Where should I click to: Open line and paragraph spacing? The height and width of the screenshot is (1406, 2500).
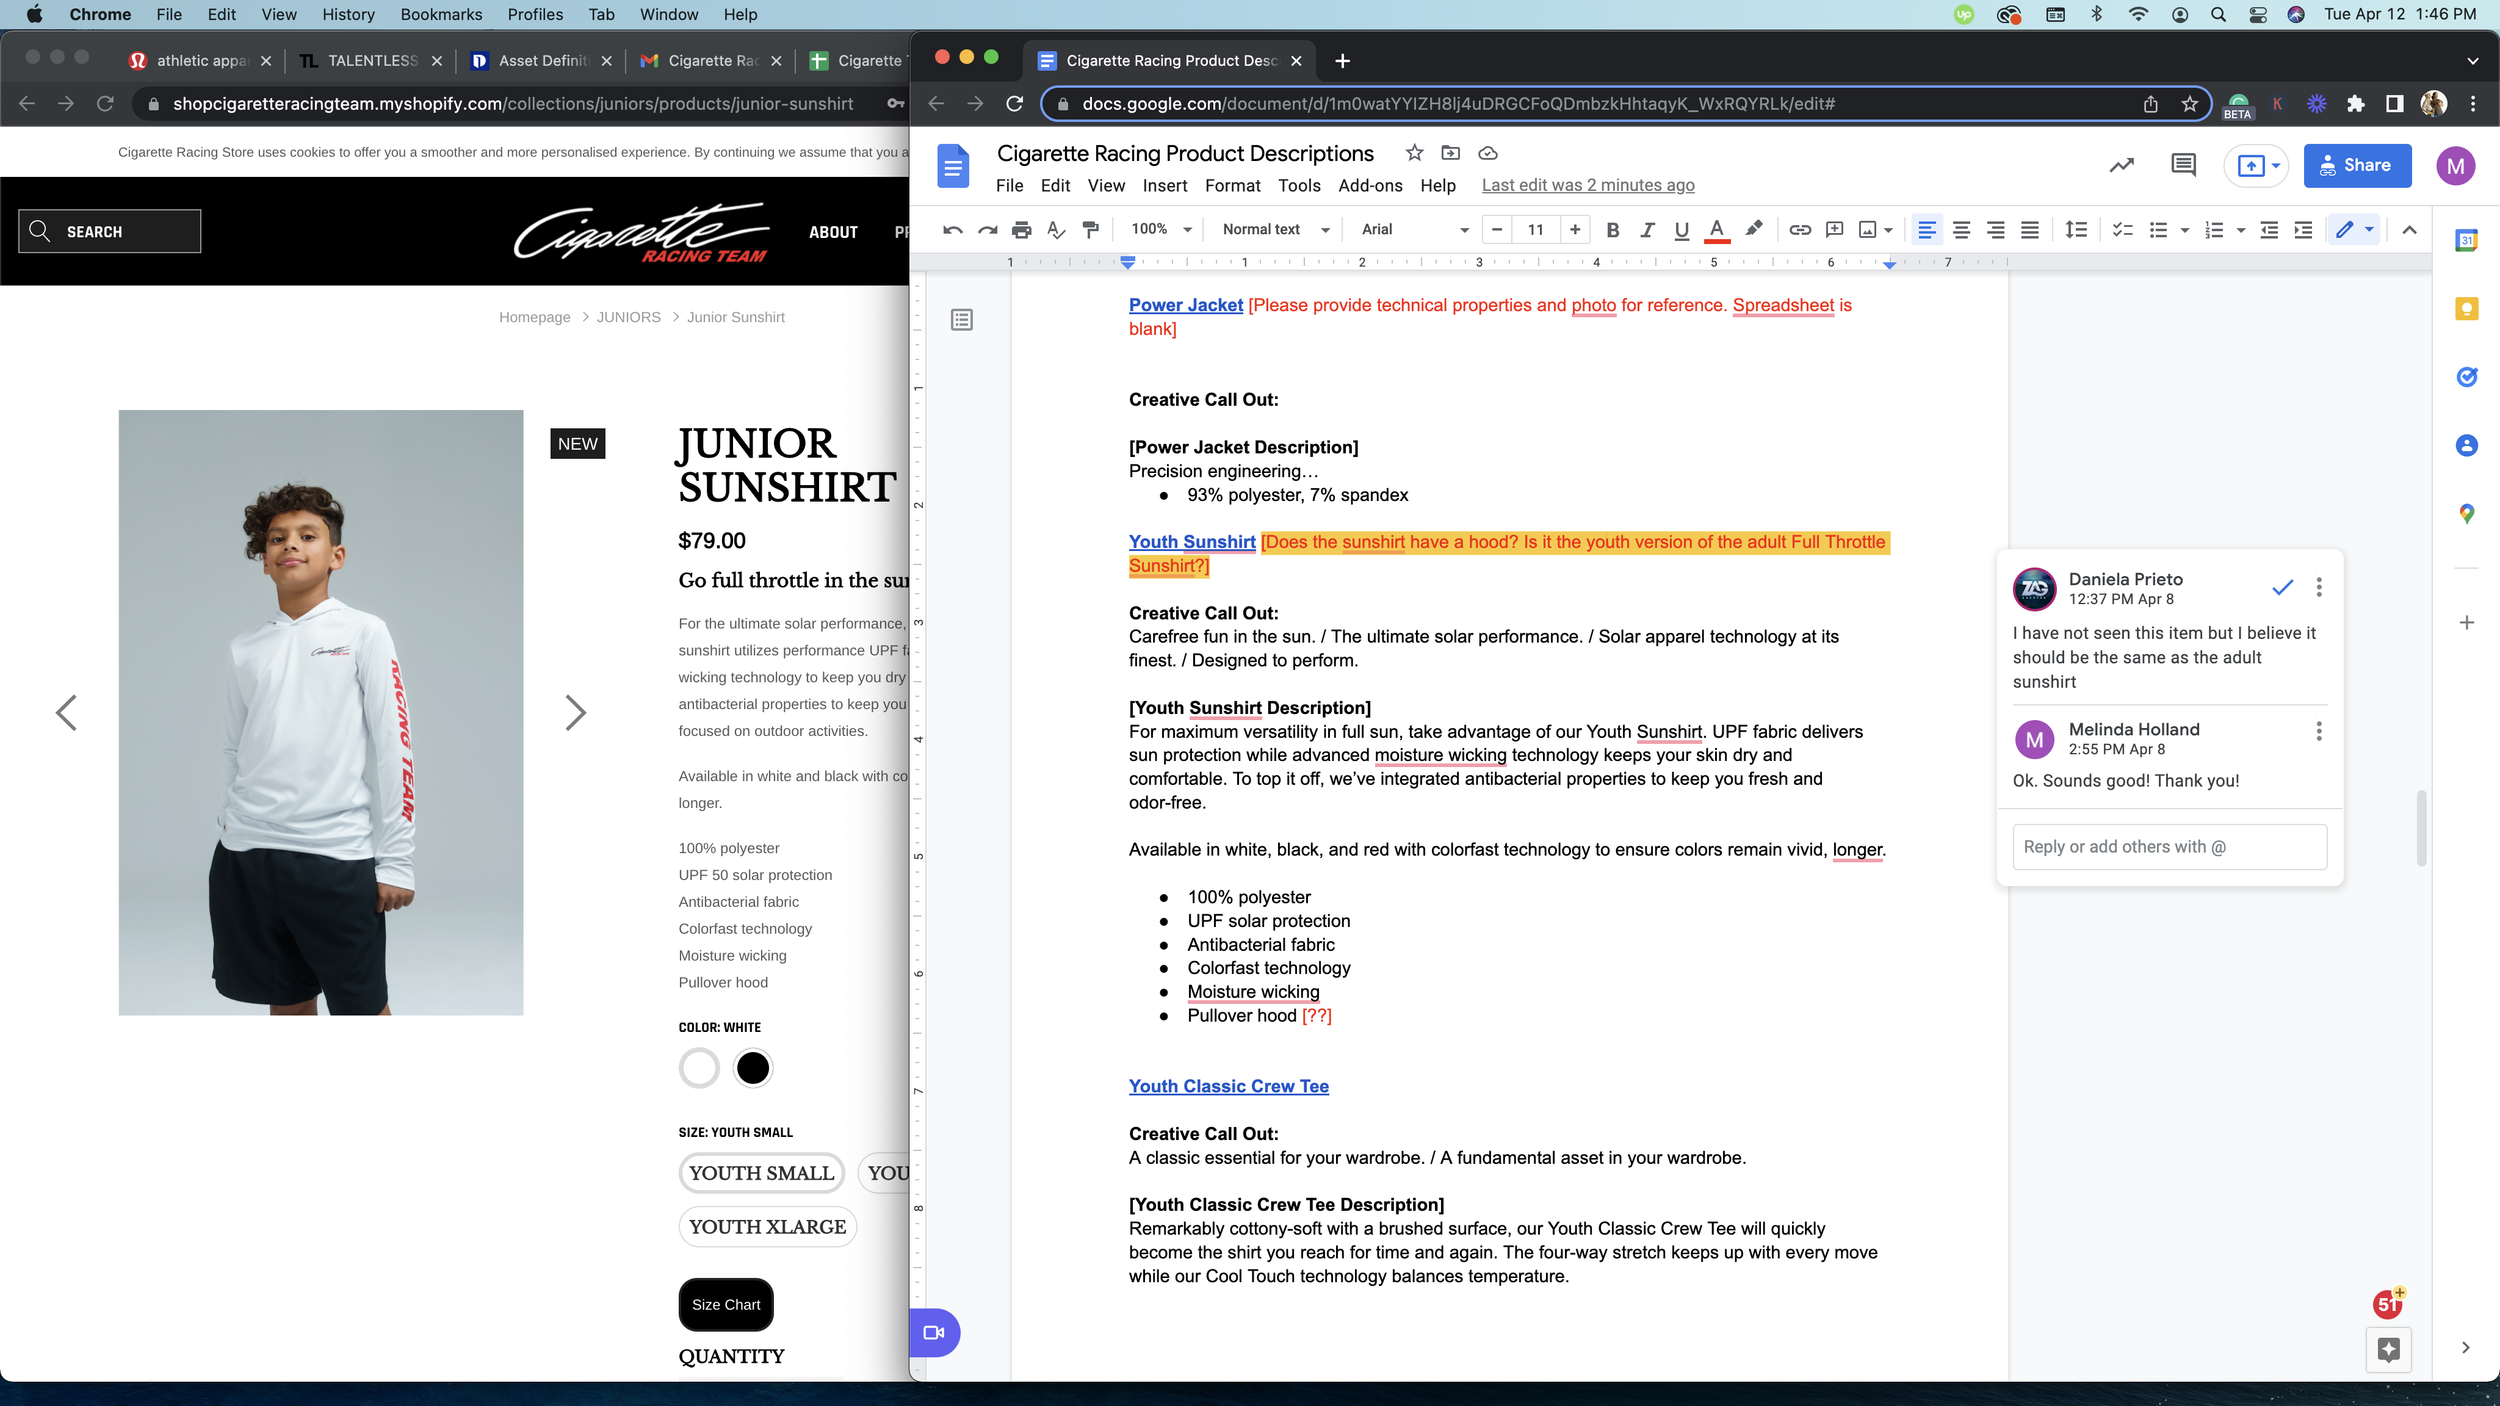(2076, 230)
